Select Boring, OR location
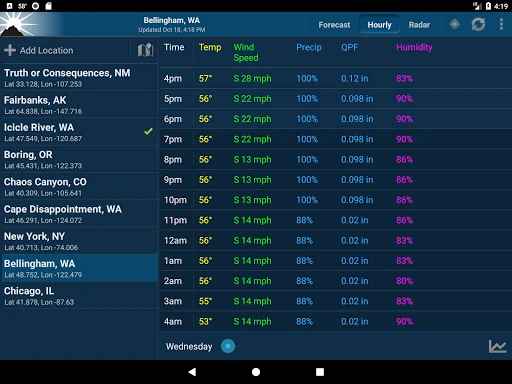Screen dimensions: 512x384 (x=79, y=159)
